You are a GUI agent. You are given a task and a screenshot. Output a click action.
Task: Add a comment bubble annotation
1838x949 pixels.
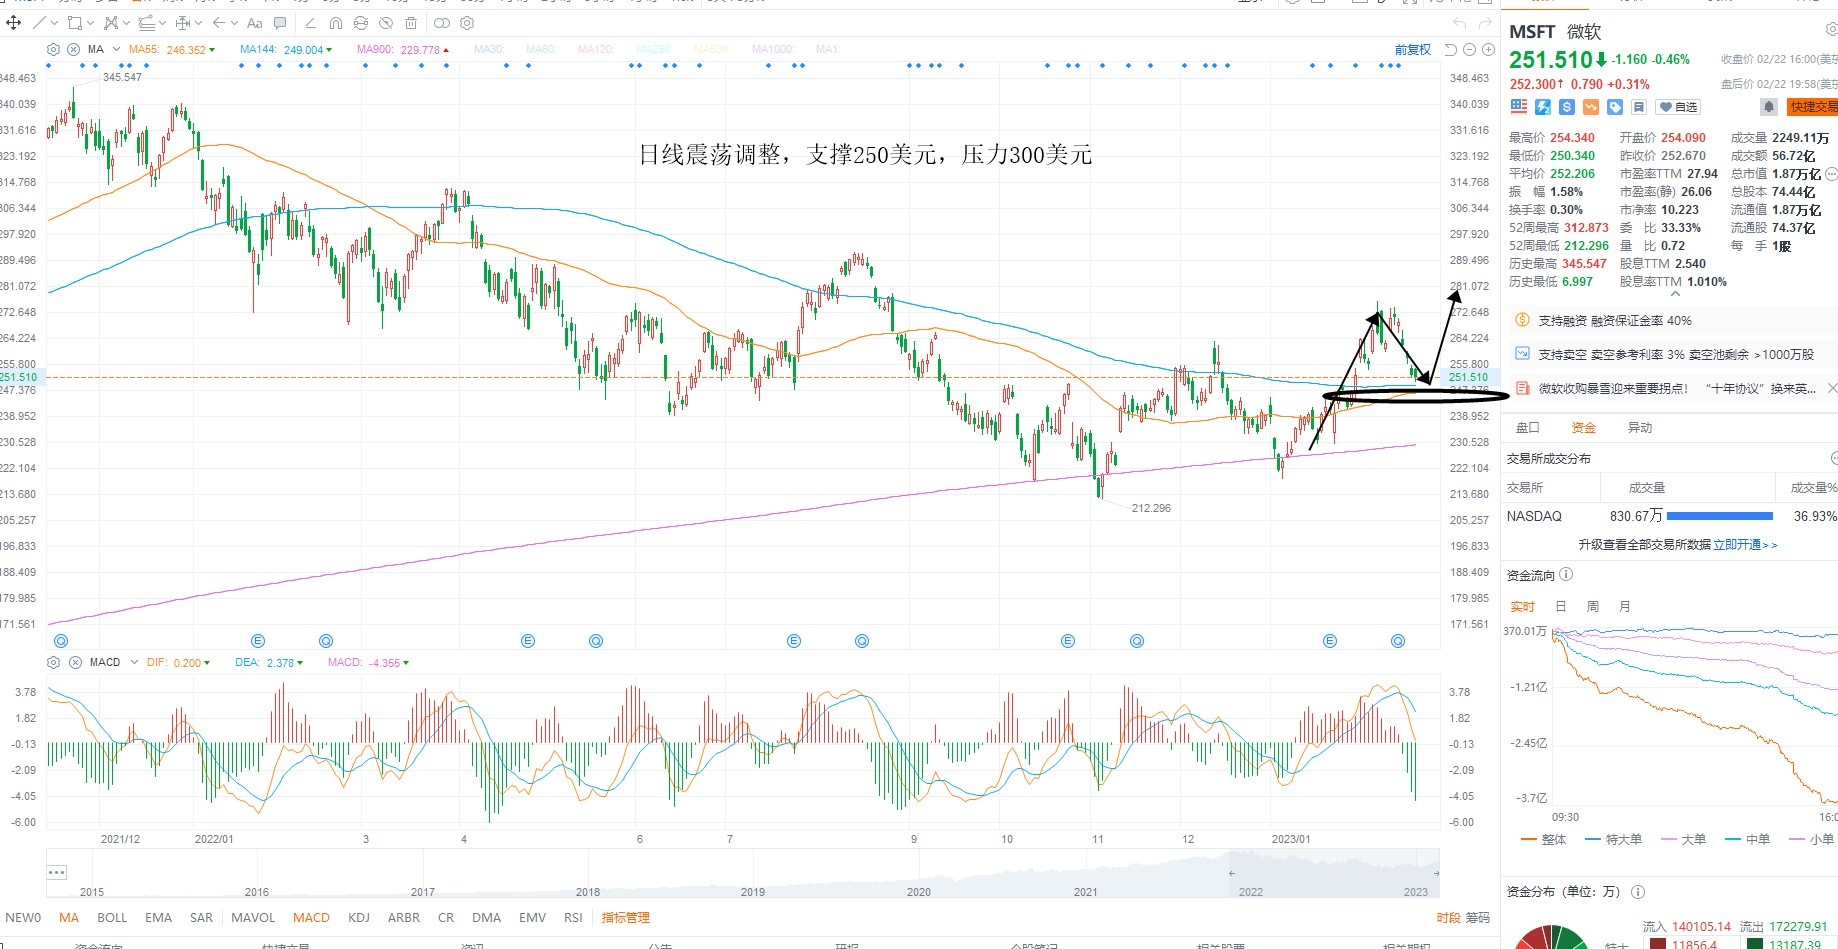coord(280,23)
